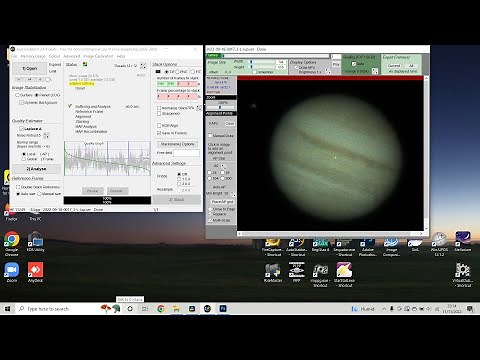Click in the Free field input
This screenshot has height=360, width=480.
click(186, 153)
